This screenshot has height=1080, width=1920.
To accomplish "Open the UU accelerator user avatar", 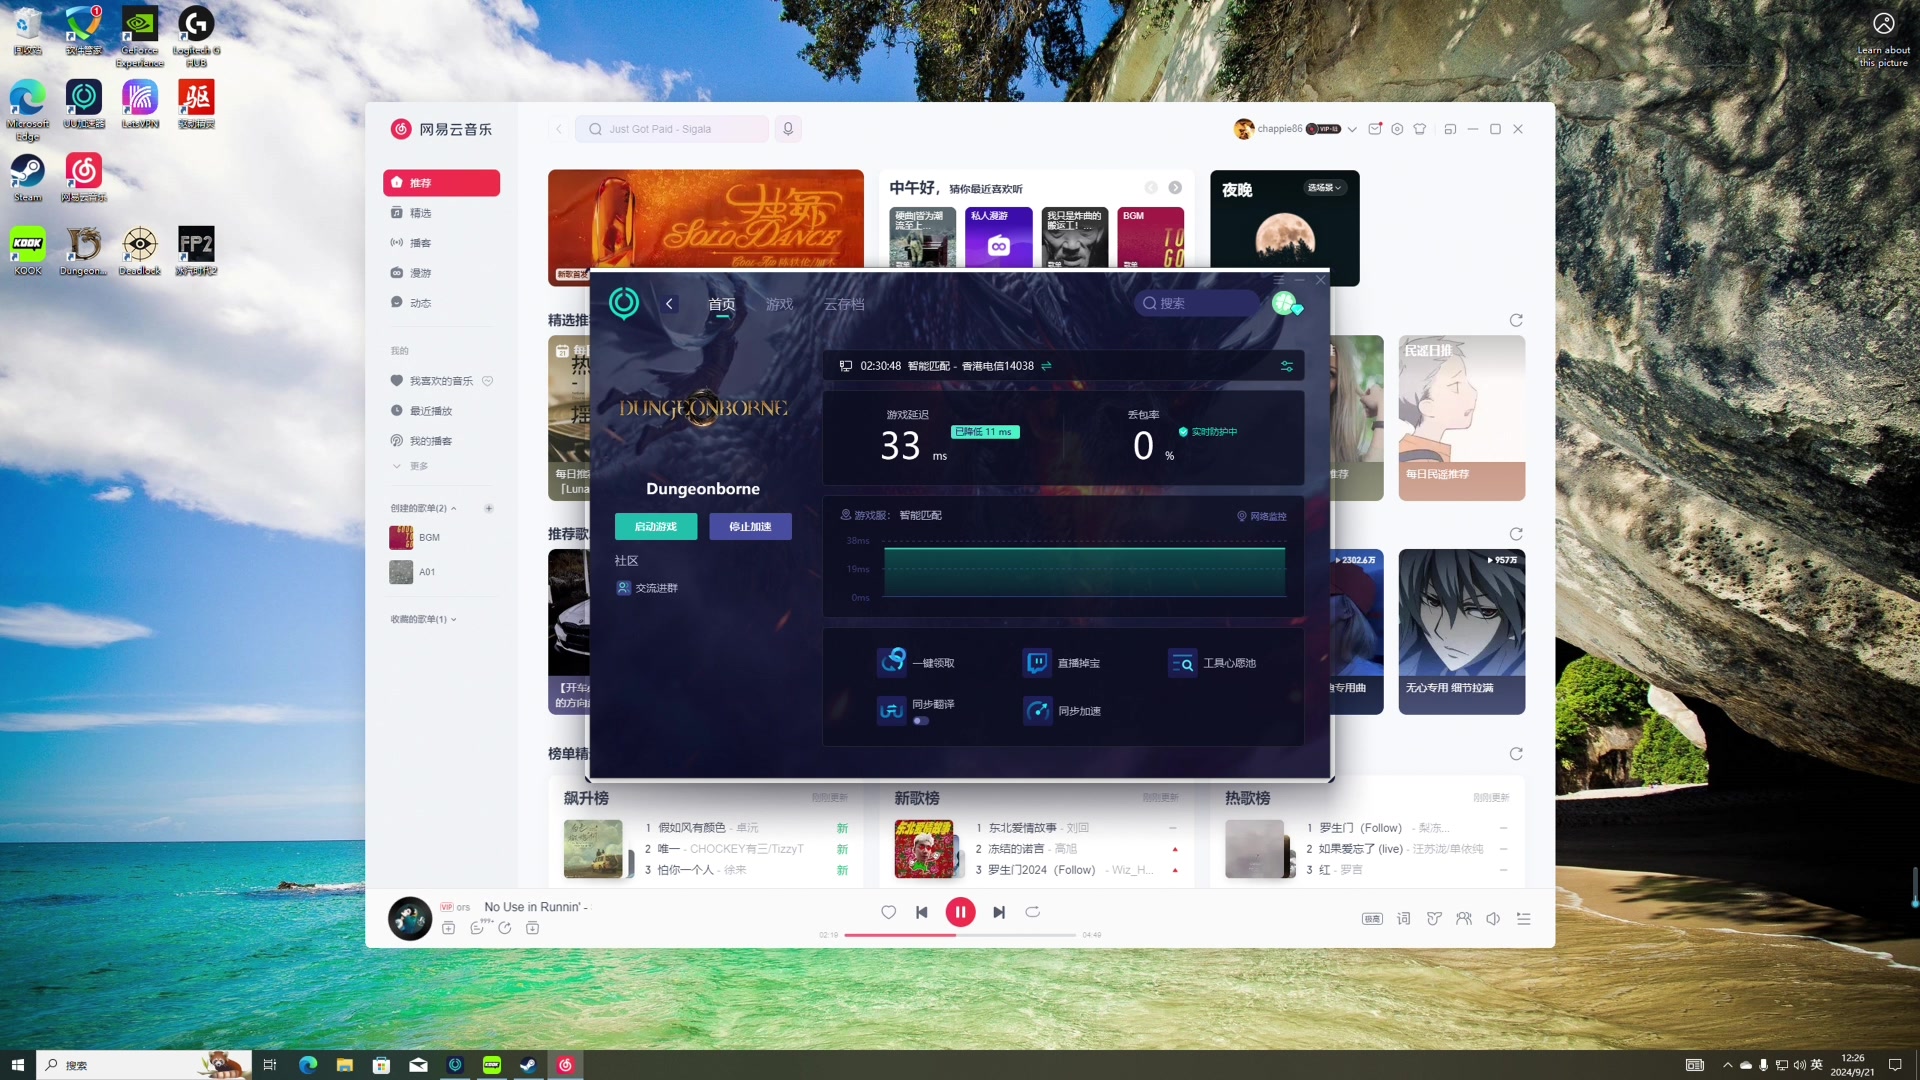I will click(1286, 304).
